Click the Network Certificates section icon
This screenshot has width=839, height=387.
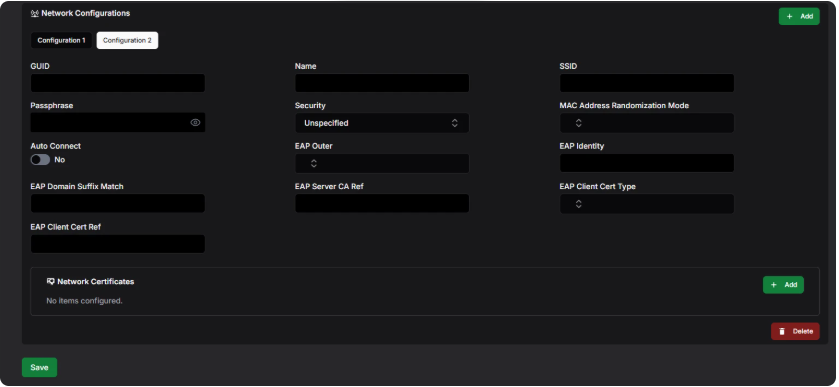tap(51, 282)
